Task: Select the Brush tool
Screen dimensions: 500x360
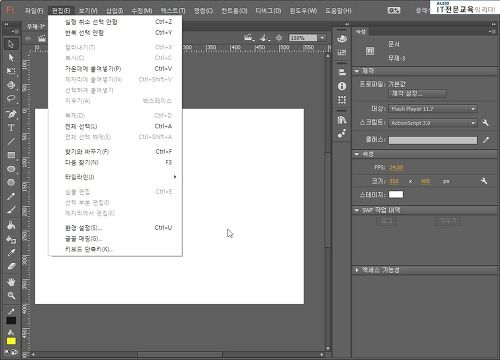Action: 11,210
